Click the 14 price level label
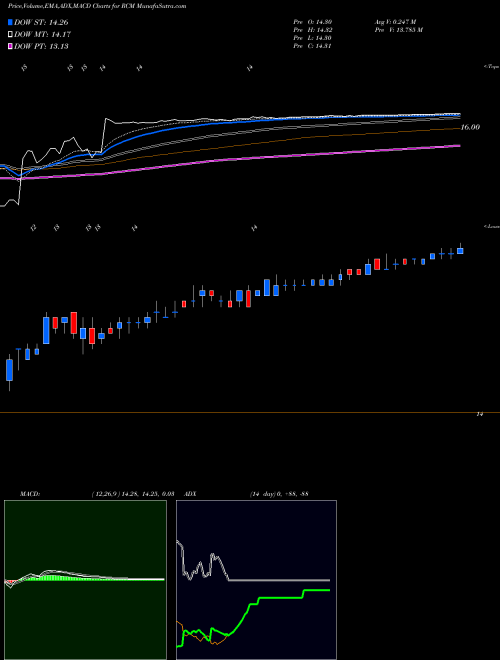This screenshot has height=660, width=500. 479,415
